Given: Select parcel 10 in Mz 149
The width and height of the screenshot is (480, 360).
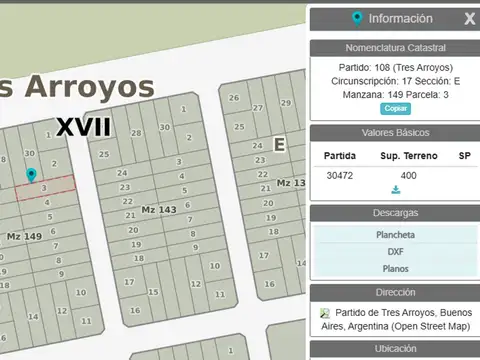Looking at the screenshot, I should click(81, 293).
